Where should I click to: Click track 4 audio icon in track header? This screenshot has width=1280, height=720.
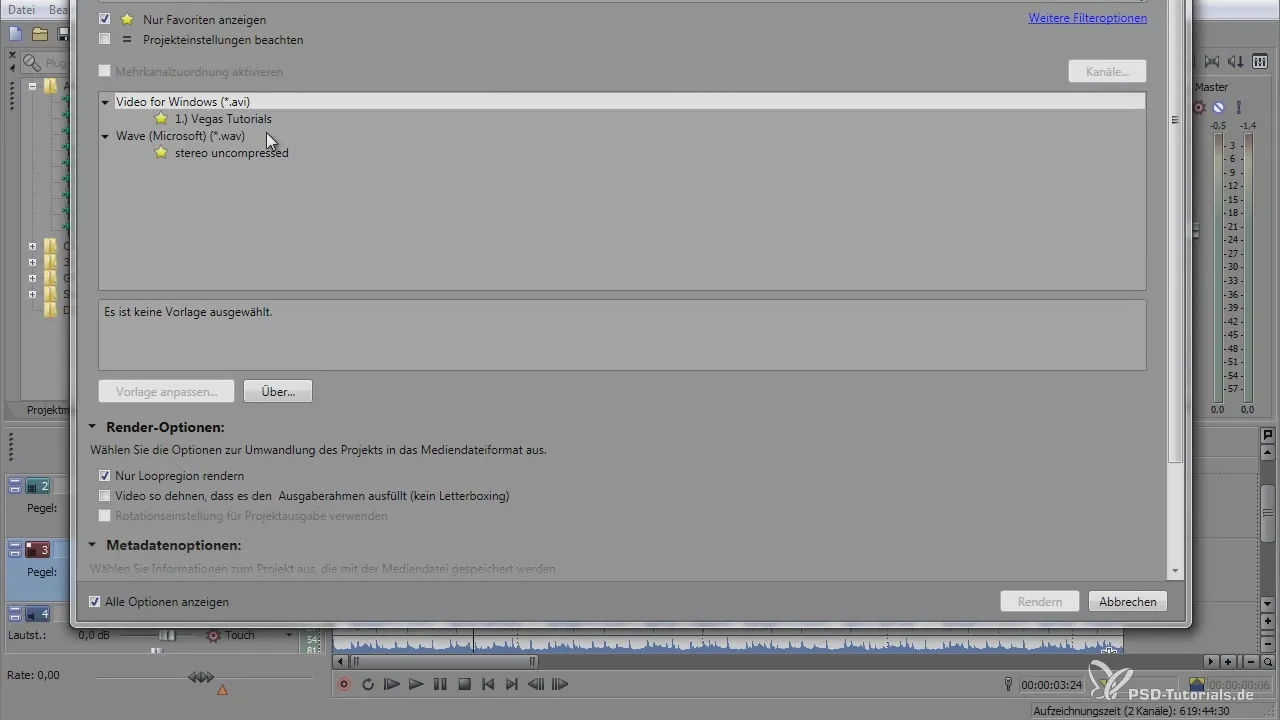37,614
